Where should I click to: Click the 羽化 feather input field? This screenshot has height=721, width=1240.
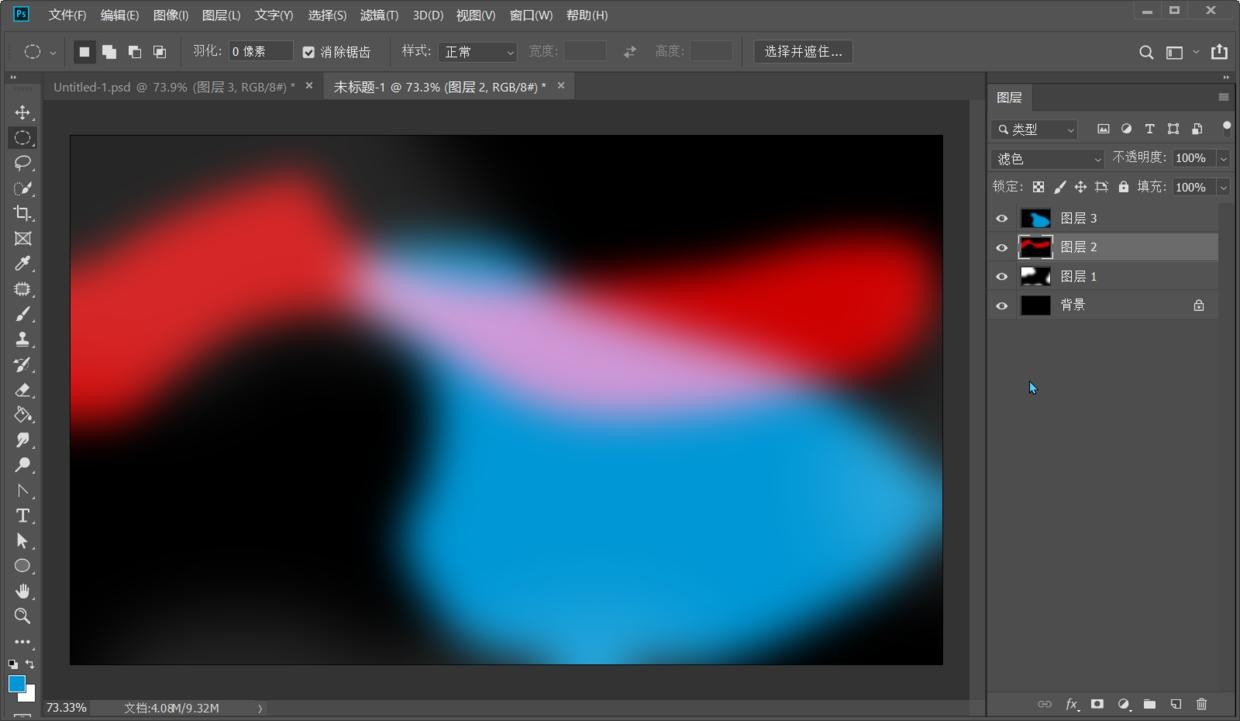point(260,52)
